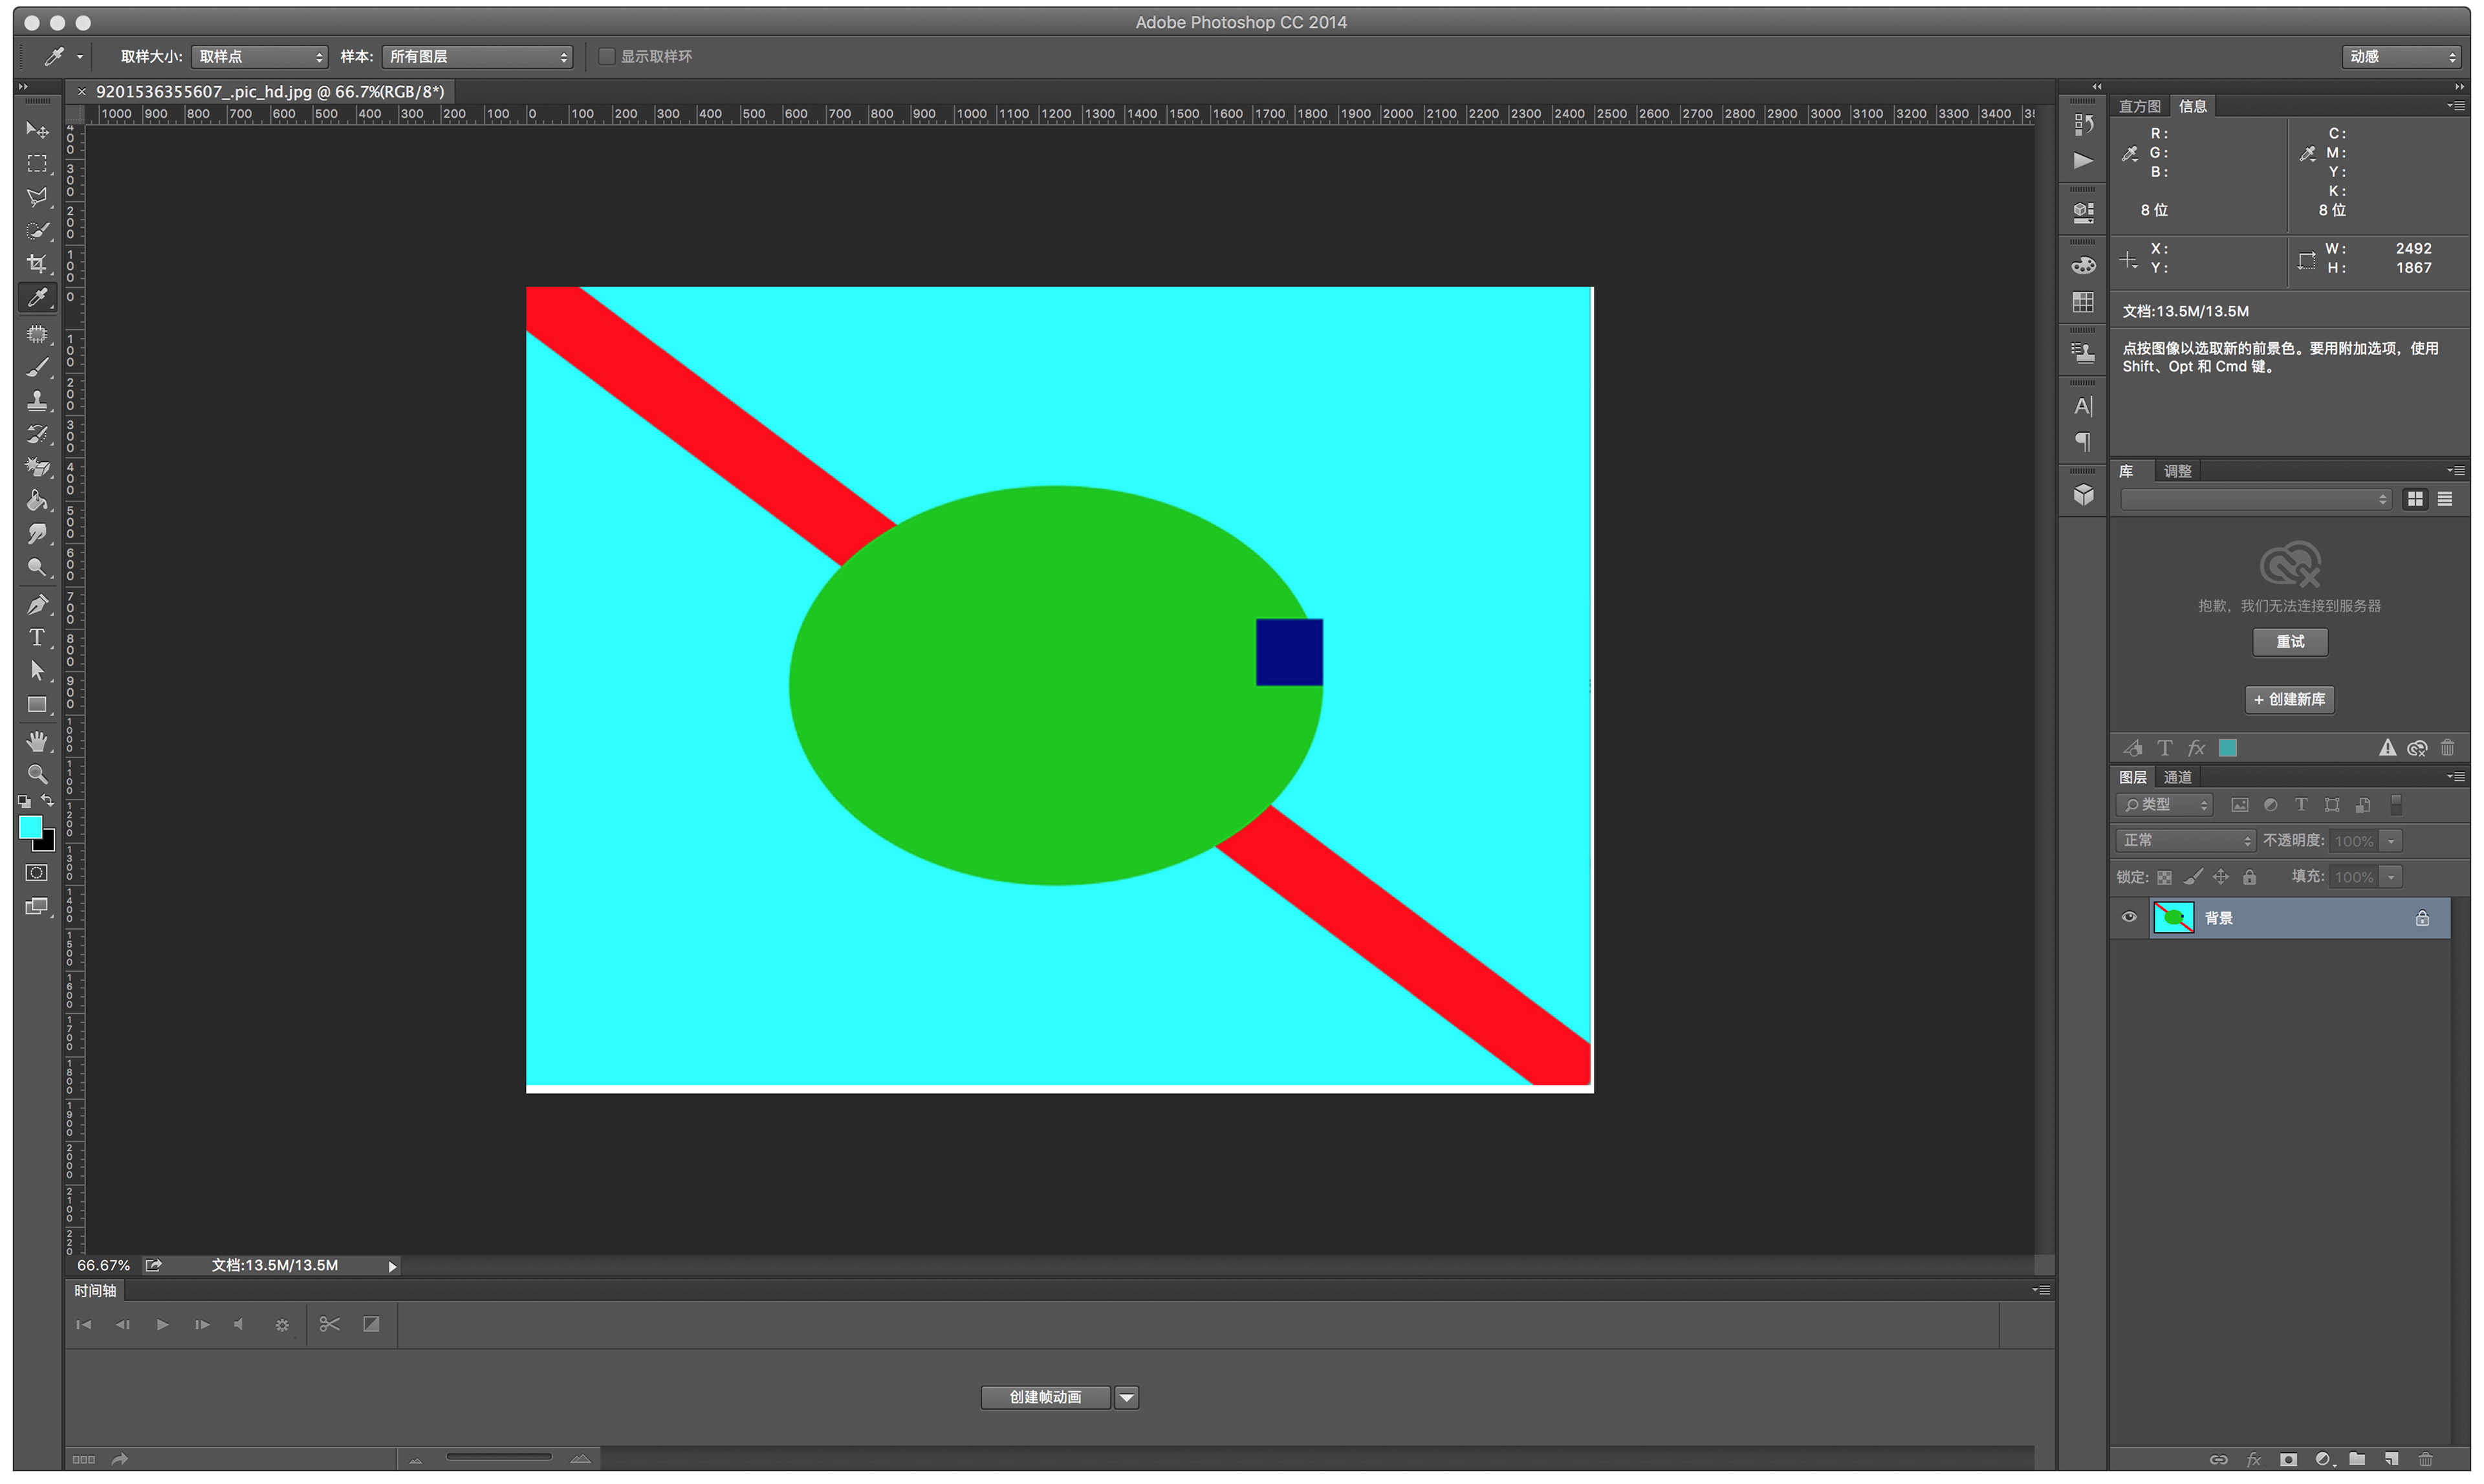Open the 取样大小 dropdown
This screenshot has width=2484, height=1484.
(x=259, y=56)
